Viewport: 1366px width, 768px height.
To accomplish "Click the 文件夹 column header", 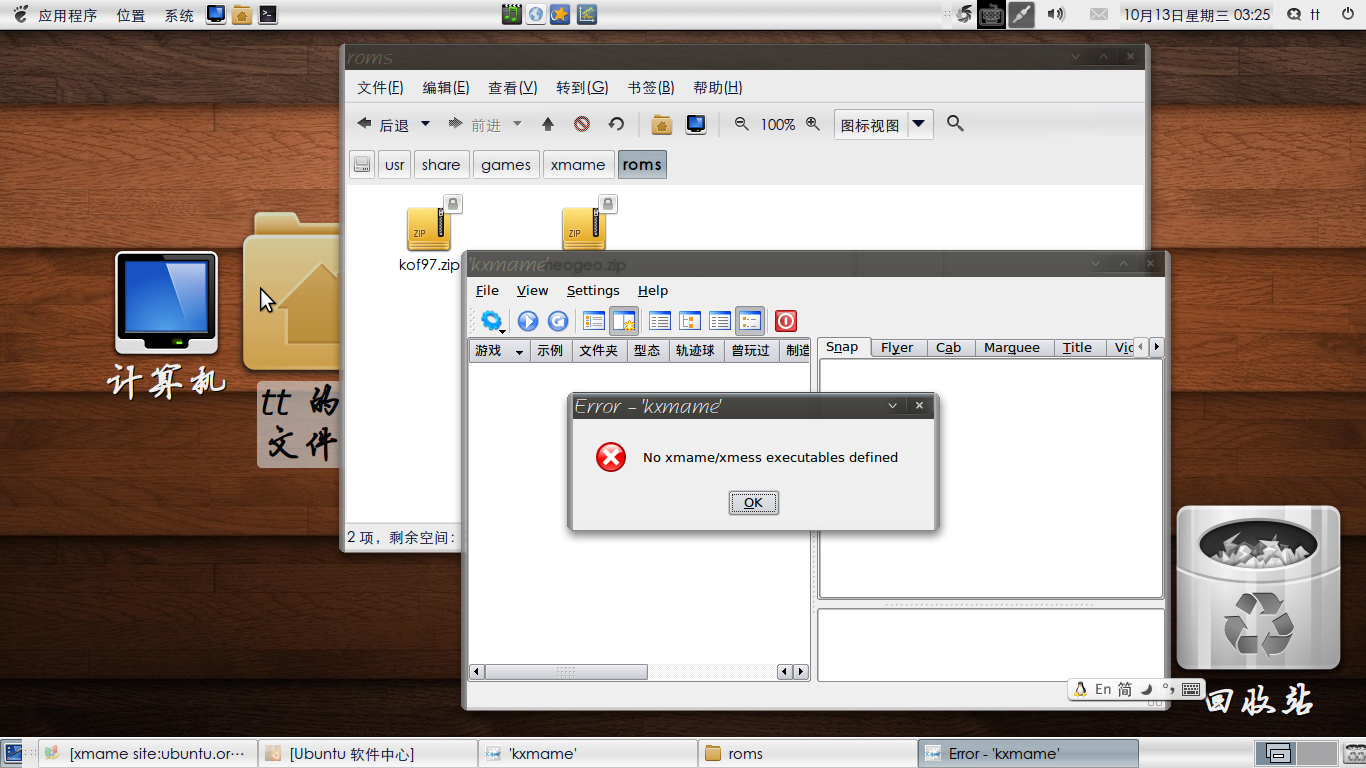I will [x=599, y=351].
